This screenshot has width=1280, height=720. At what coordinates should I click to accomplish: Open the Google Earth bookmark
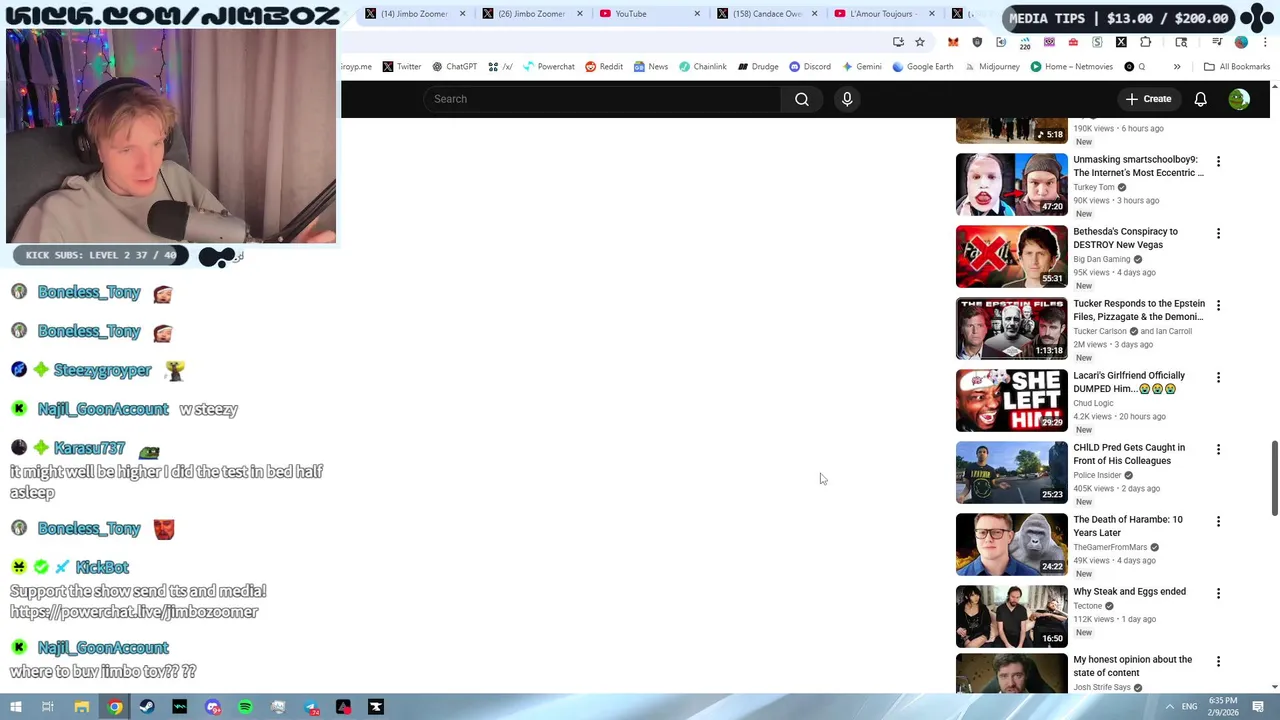[x=922, y=67]
